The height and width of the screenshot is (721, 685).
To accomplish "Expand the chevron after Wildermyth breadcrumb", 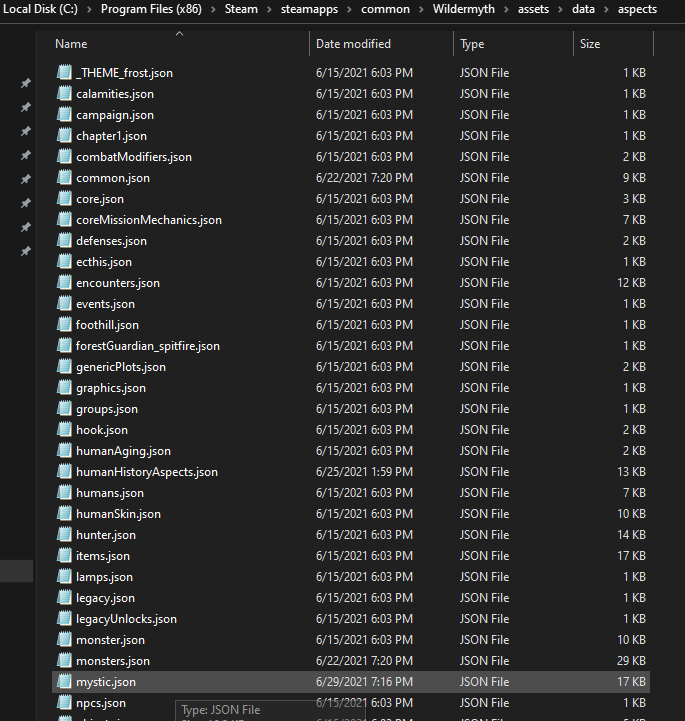I will 507,10.
